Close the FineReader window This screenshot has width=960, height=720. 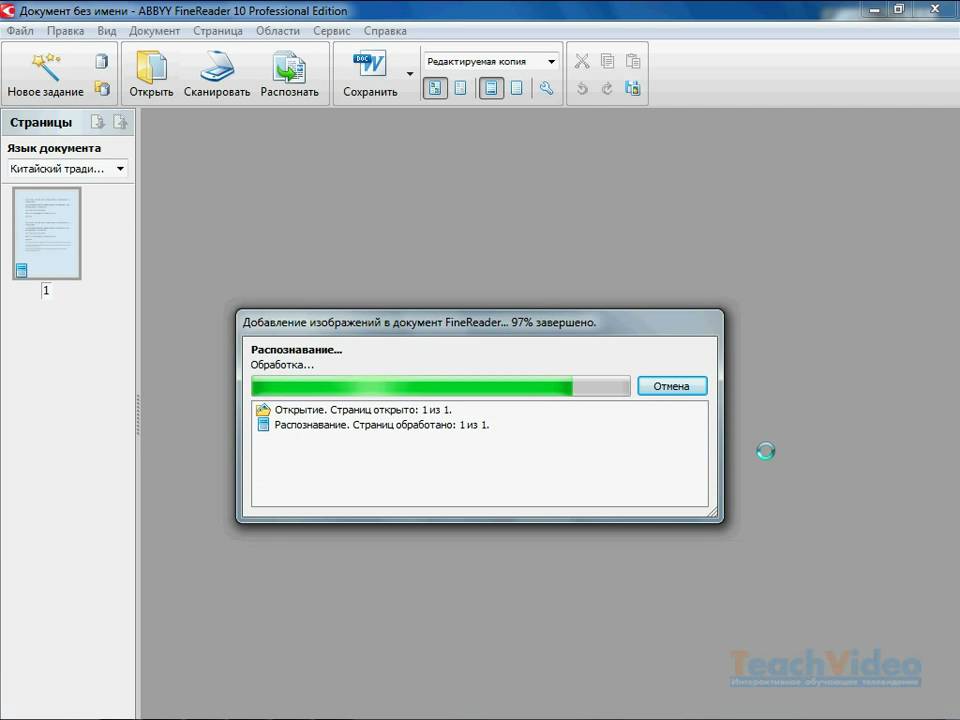pos(934,9)
